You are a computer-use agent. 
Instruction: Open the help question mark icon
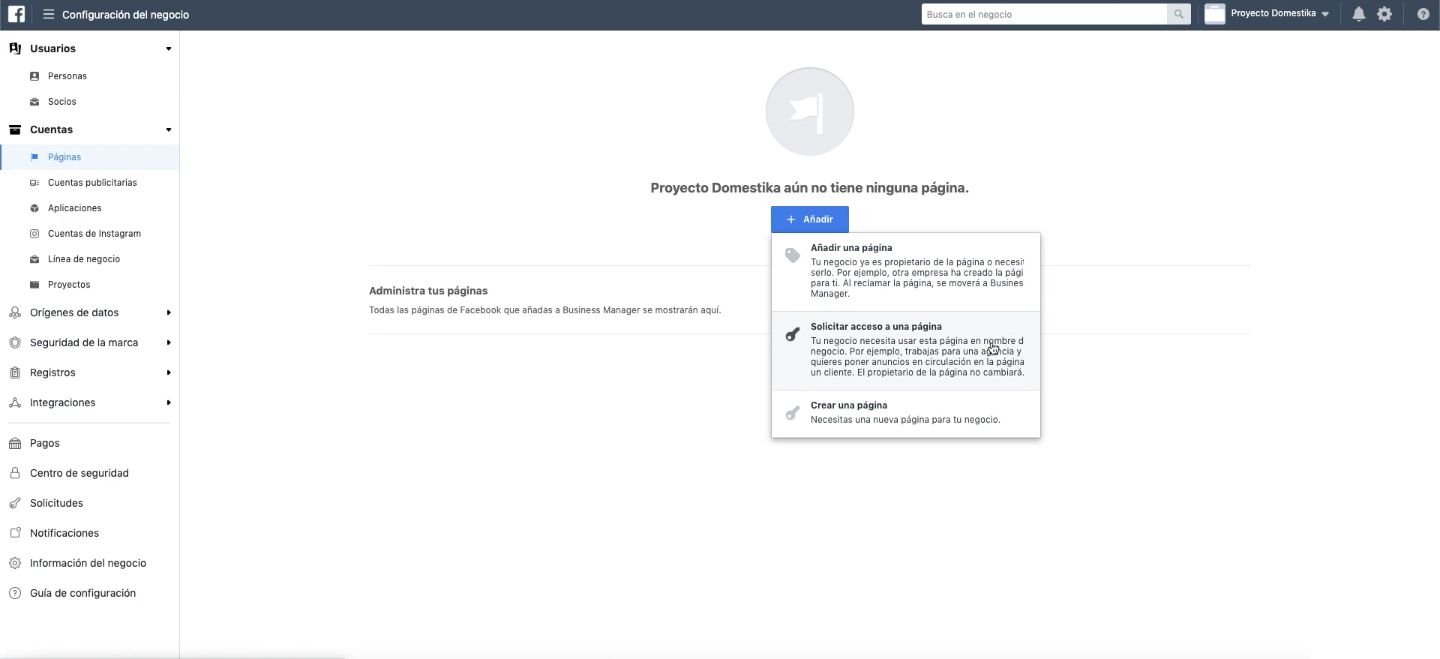[1423, 14]
